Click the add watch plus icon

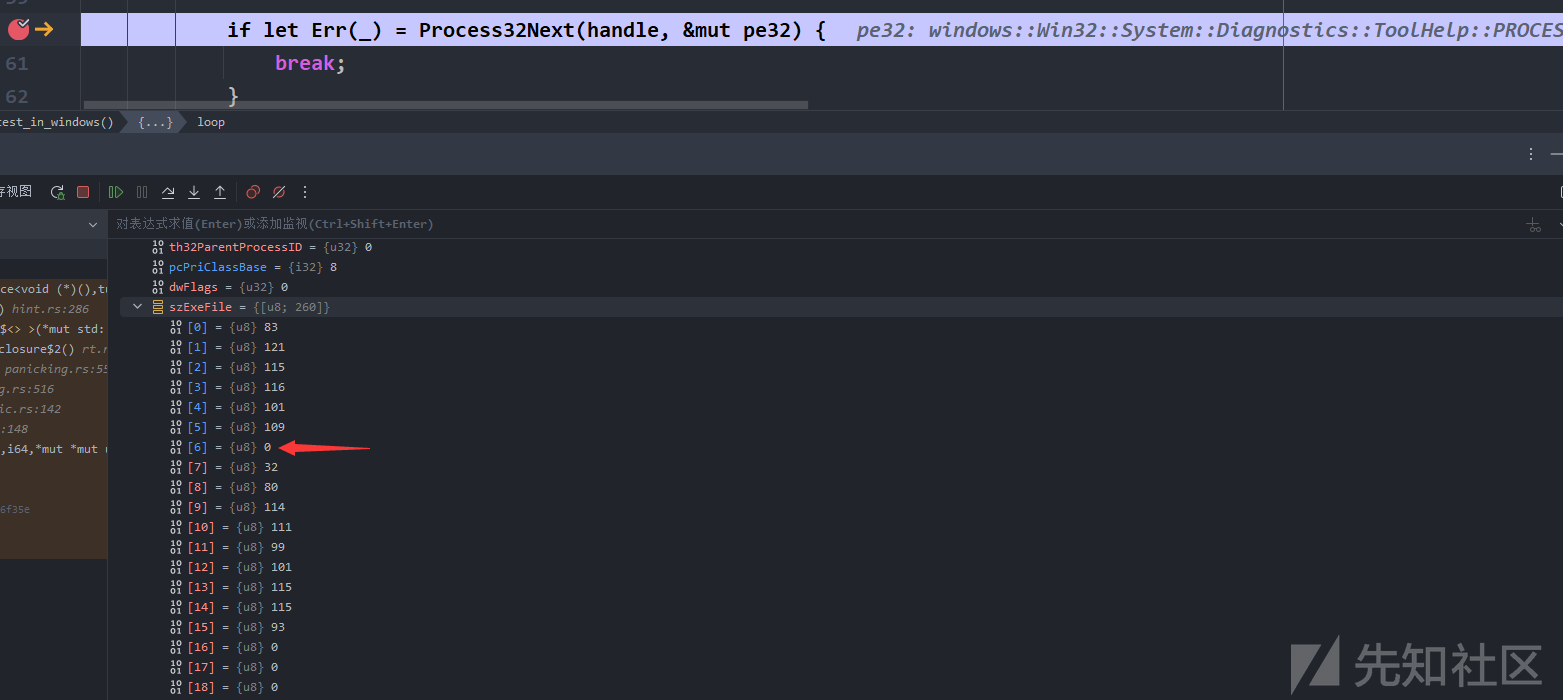point(1534,225)
